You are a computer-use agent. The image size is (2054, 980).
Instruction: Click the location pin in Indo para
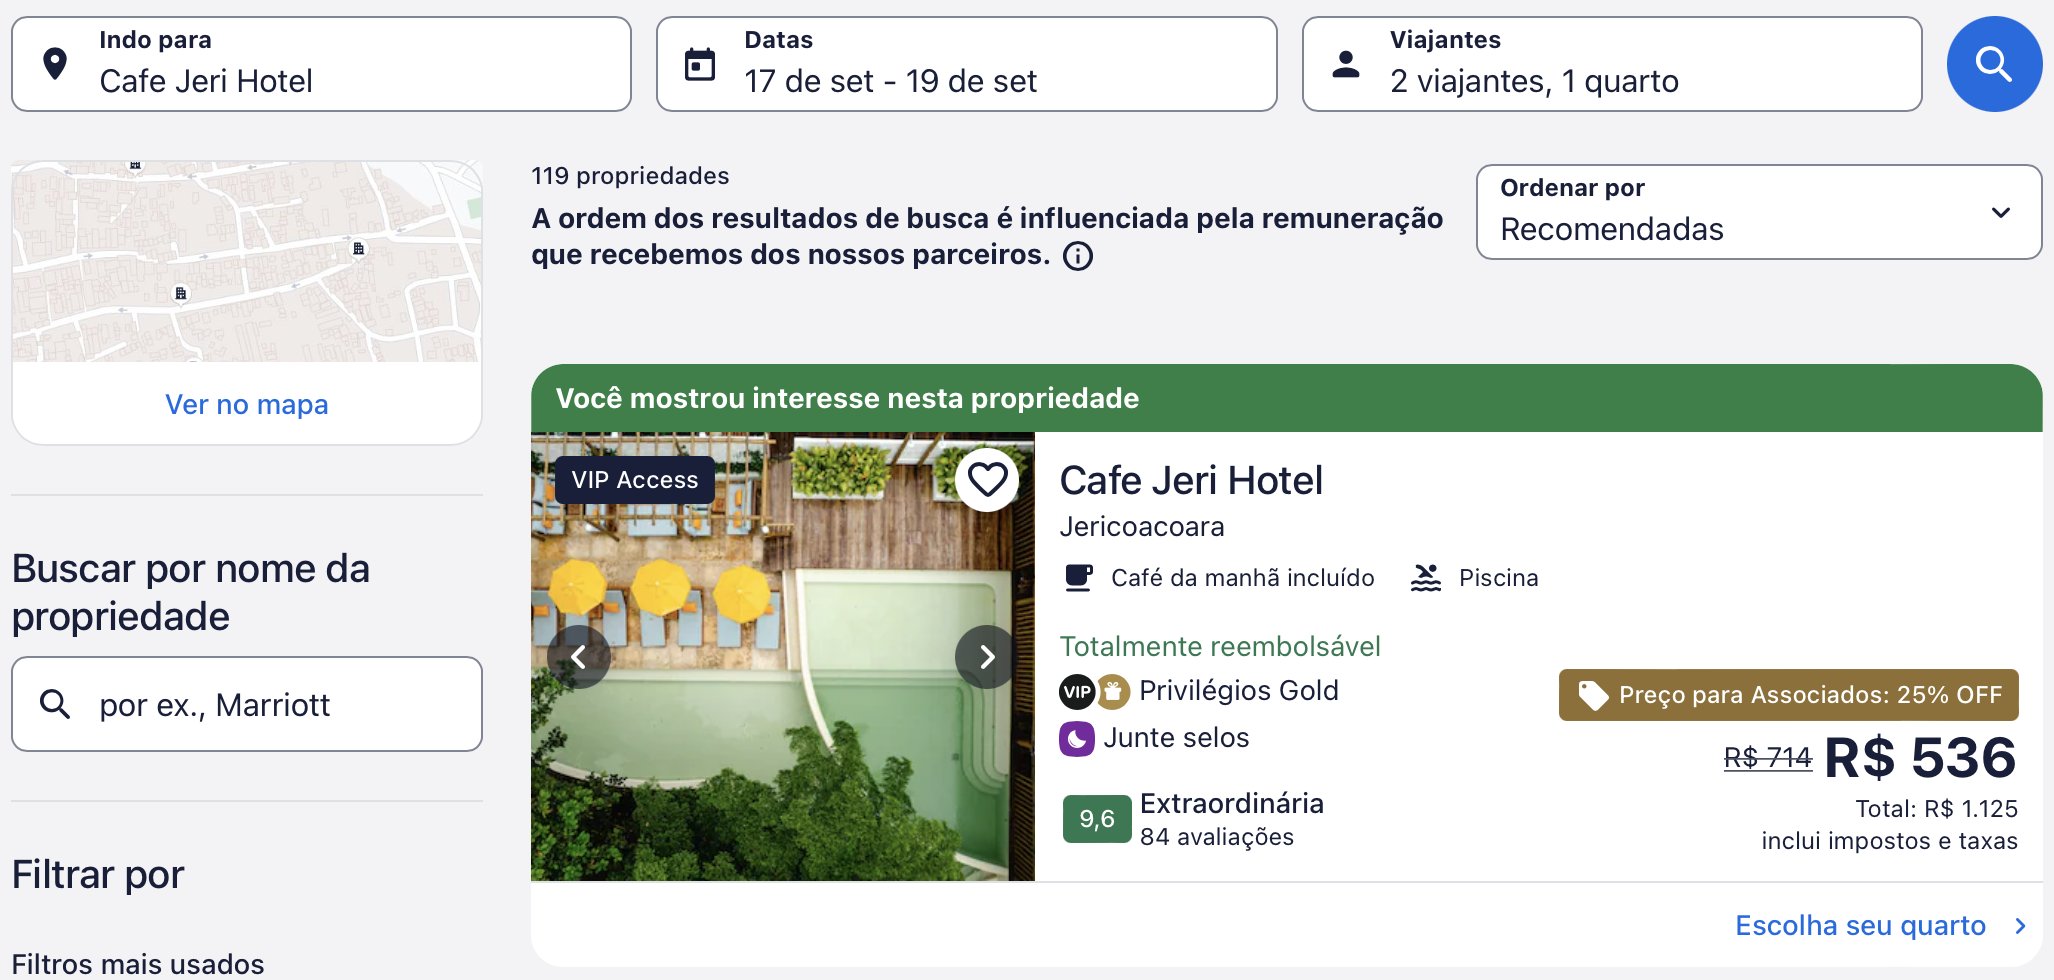click(x=55, y=64)
